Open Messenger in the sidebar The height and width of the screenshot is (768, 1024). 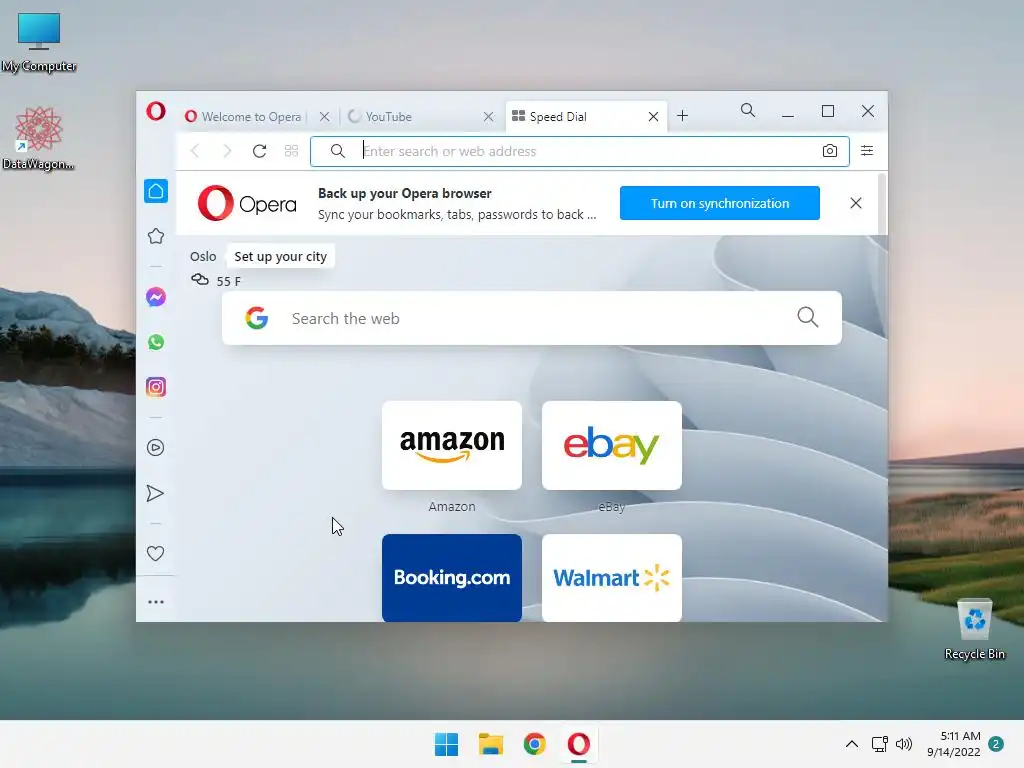pyautogui.click(x=155, y=297)
